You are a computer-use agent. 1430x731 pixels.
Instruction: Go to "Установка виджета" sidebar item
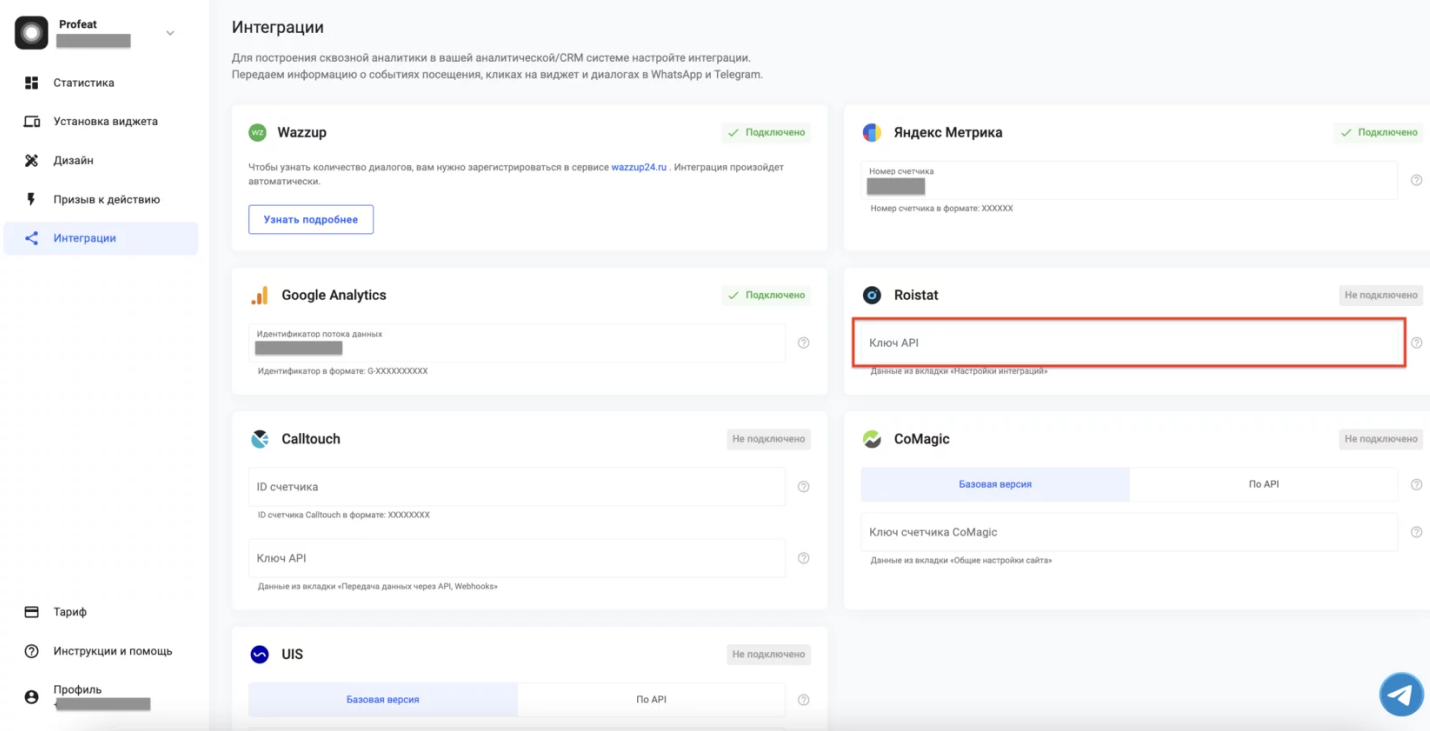tap(105, 121)
